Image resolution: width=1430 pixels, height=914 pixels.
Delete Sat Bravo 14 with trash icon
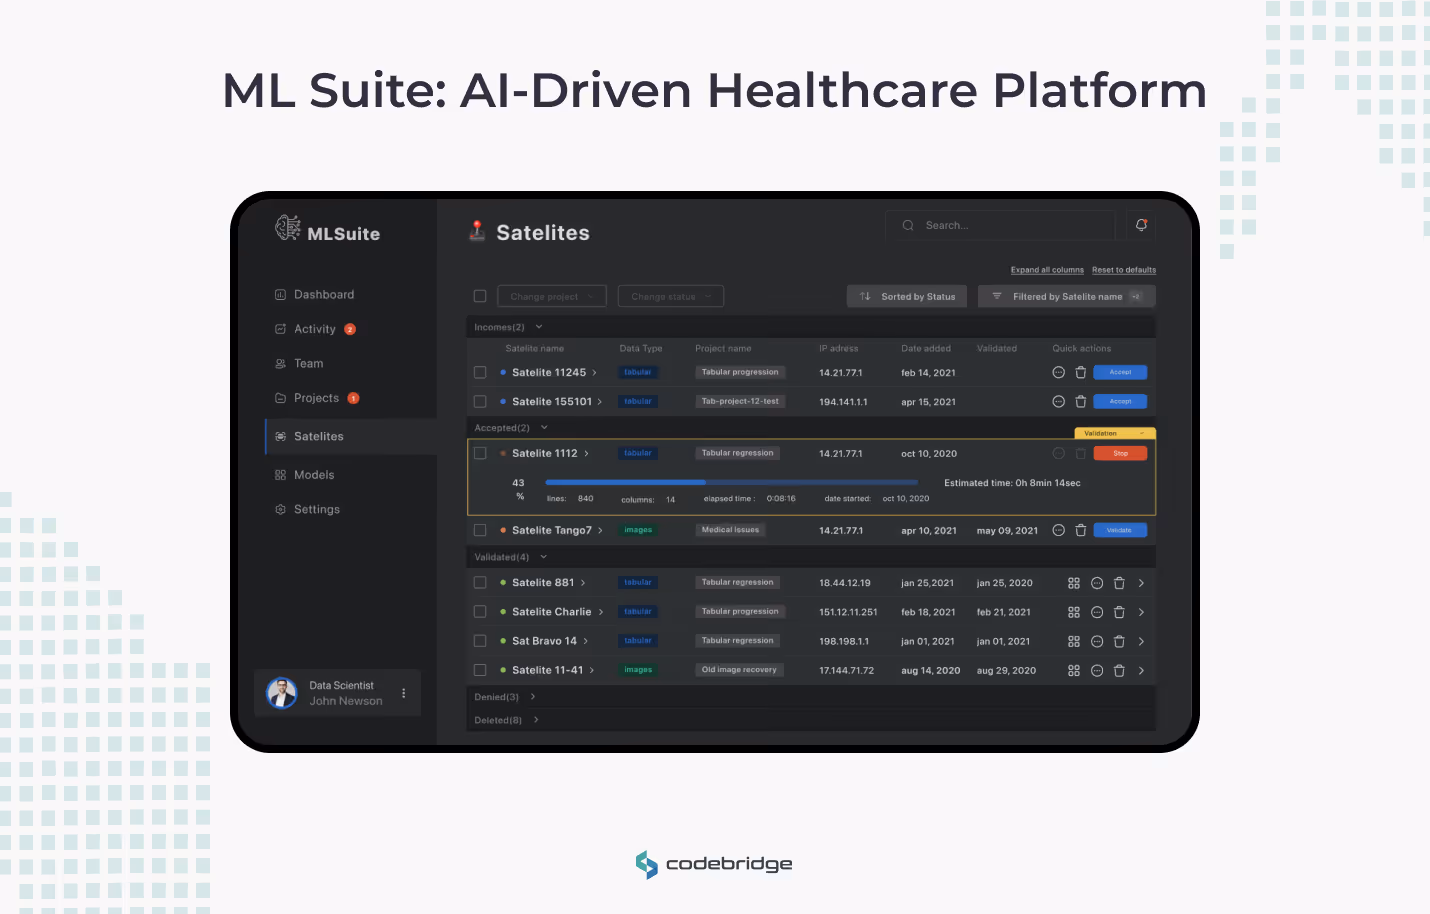[1119, 641]
